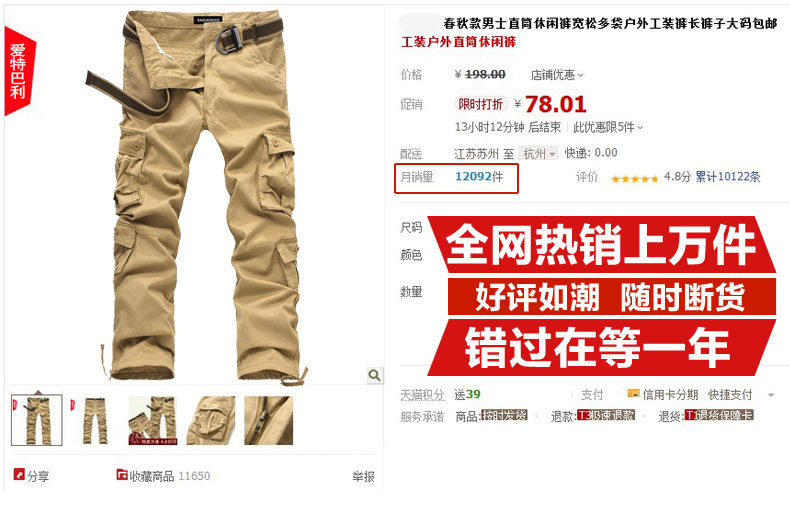Click the share icon labeled 分享
This screenshot has width=790, height=506.
point(19,475)
